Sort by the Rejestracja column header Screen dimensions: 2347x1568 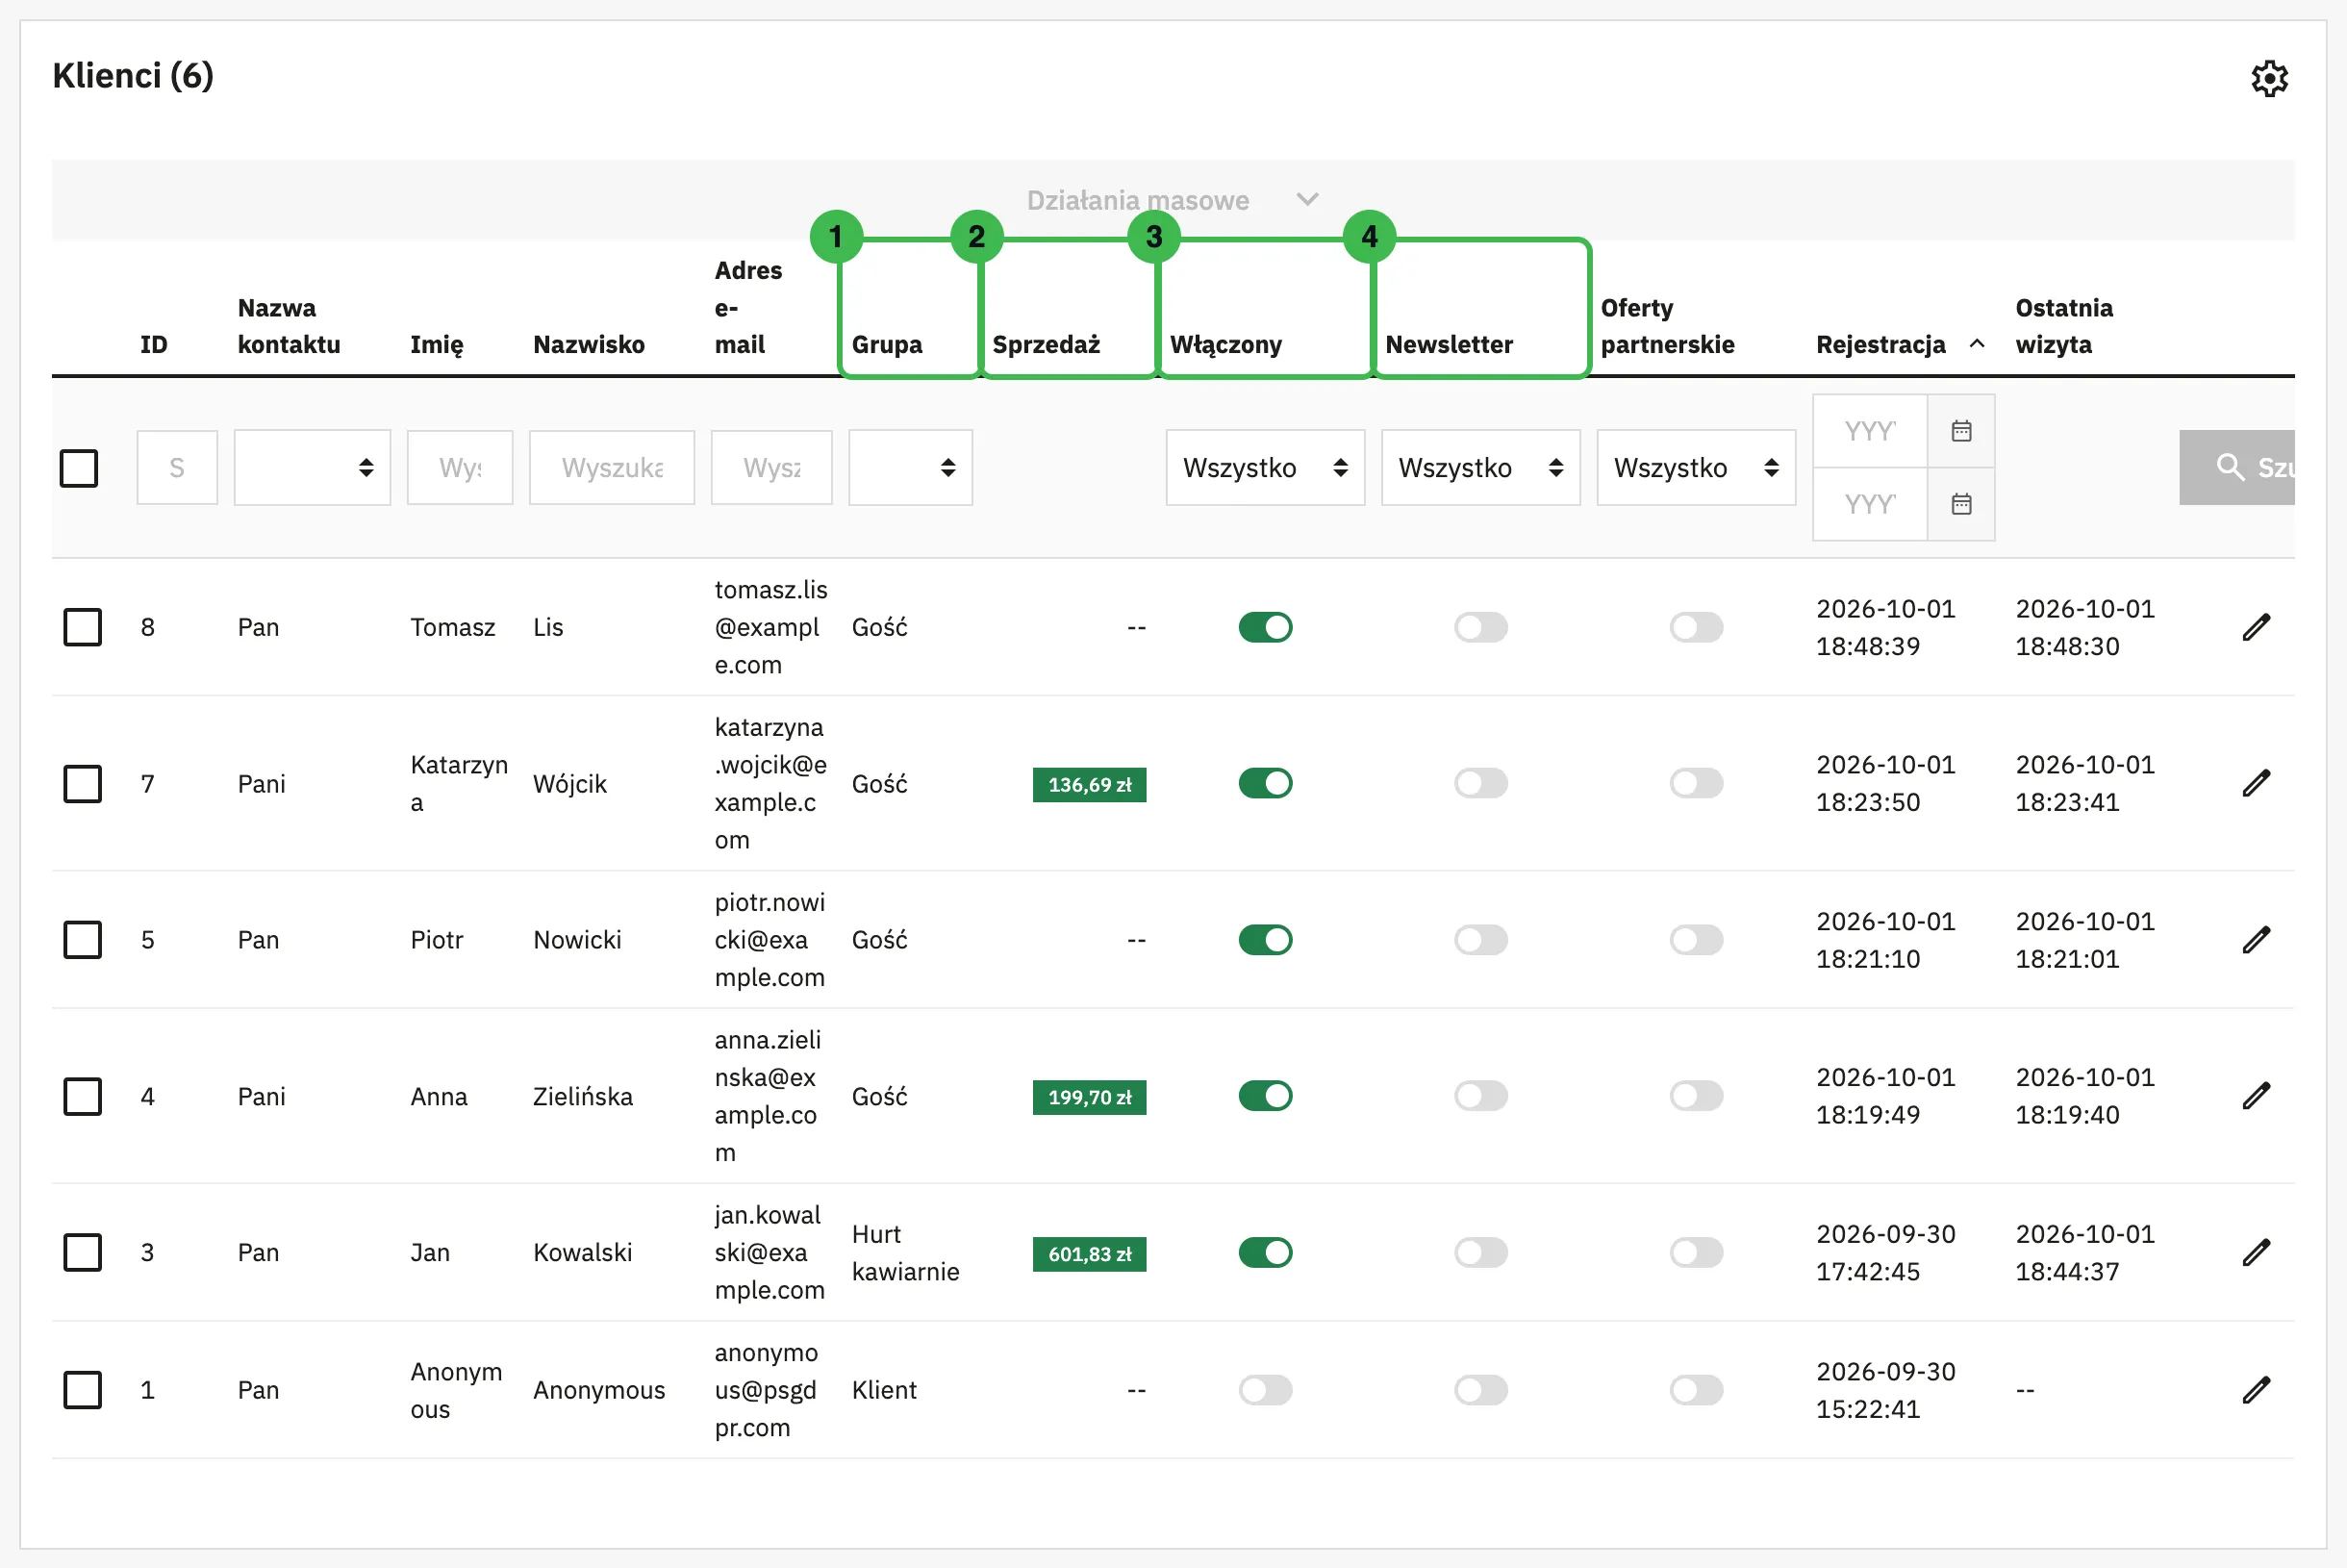click(1880, 345)
